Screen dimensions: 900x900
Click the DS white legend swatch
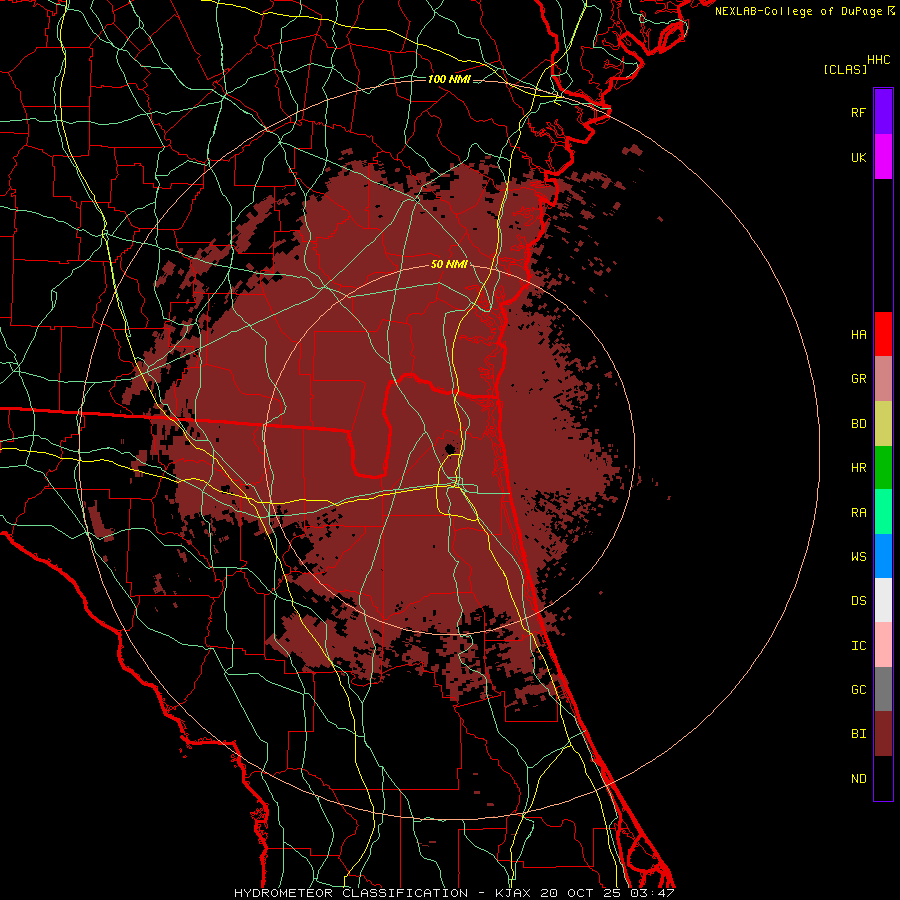883,600
